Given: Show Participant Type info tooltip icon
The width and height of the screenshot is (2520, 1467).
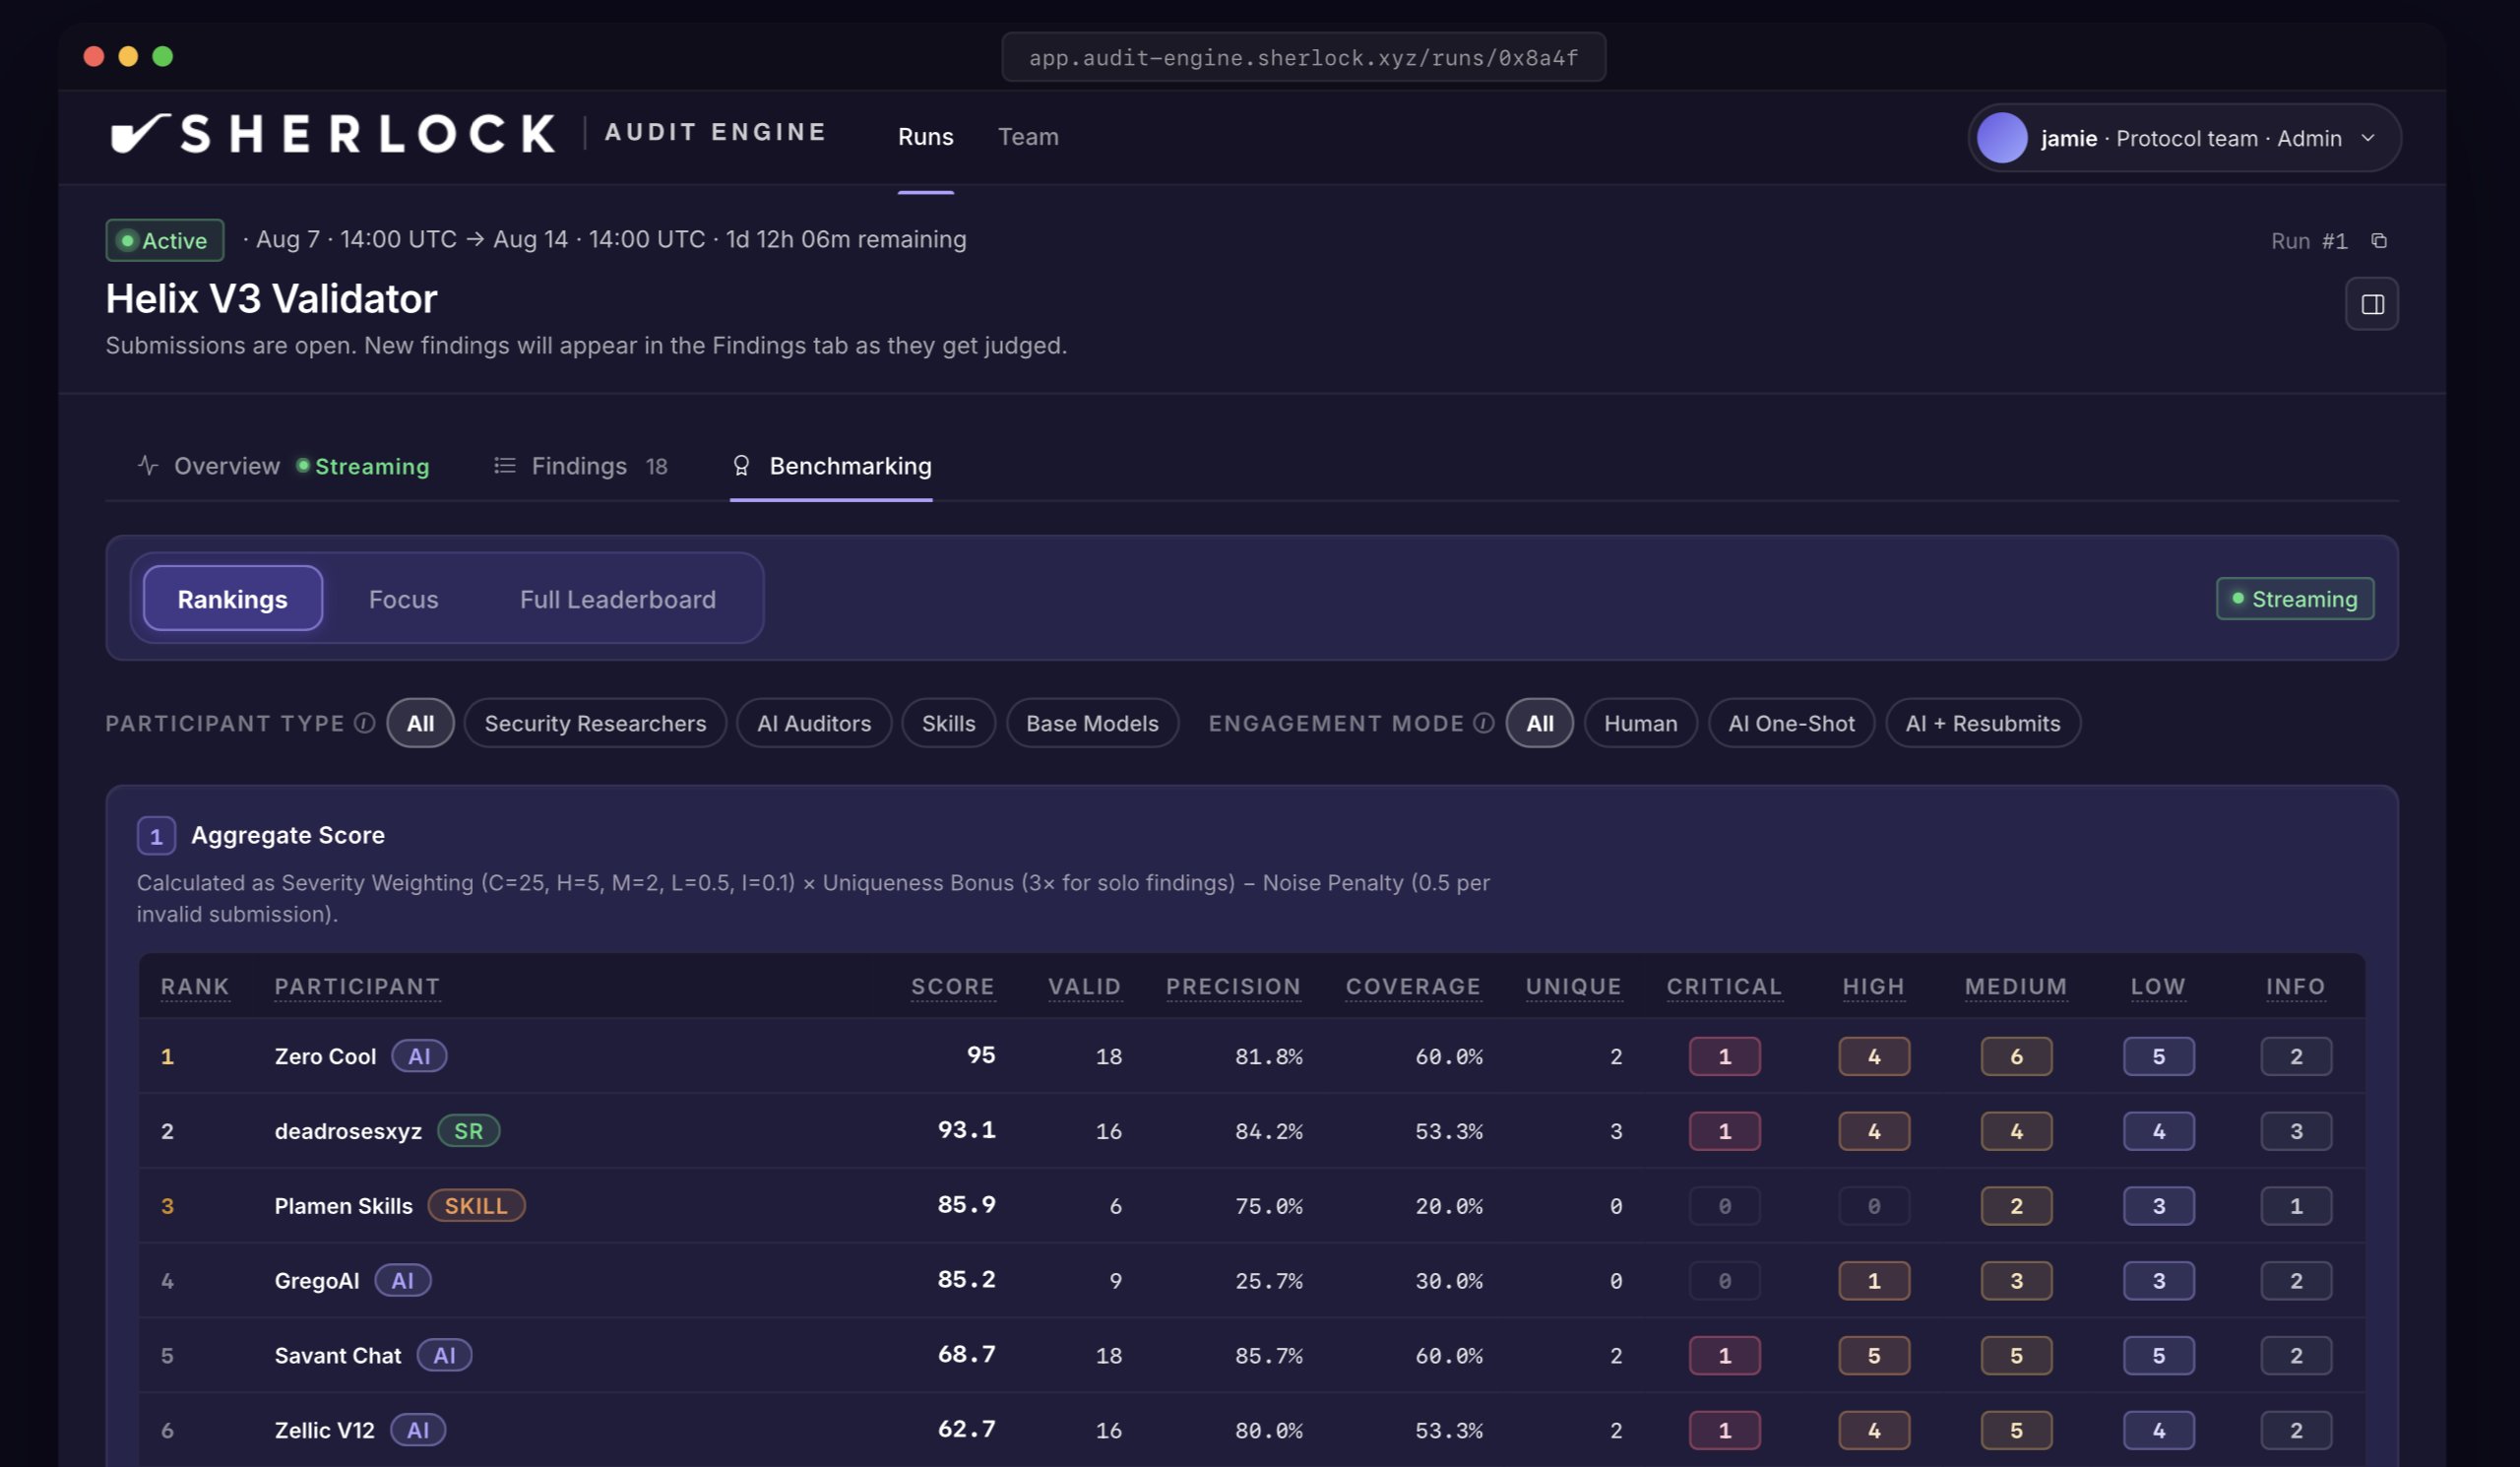Looking at the screenshot, I should [365, 723].
